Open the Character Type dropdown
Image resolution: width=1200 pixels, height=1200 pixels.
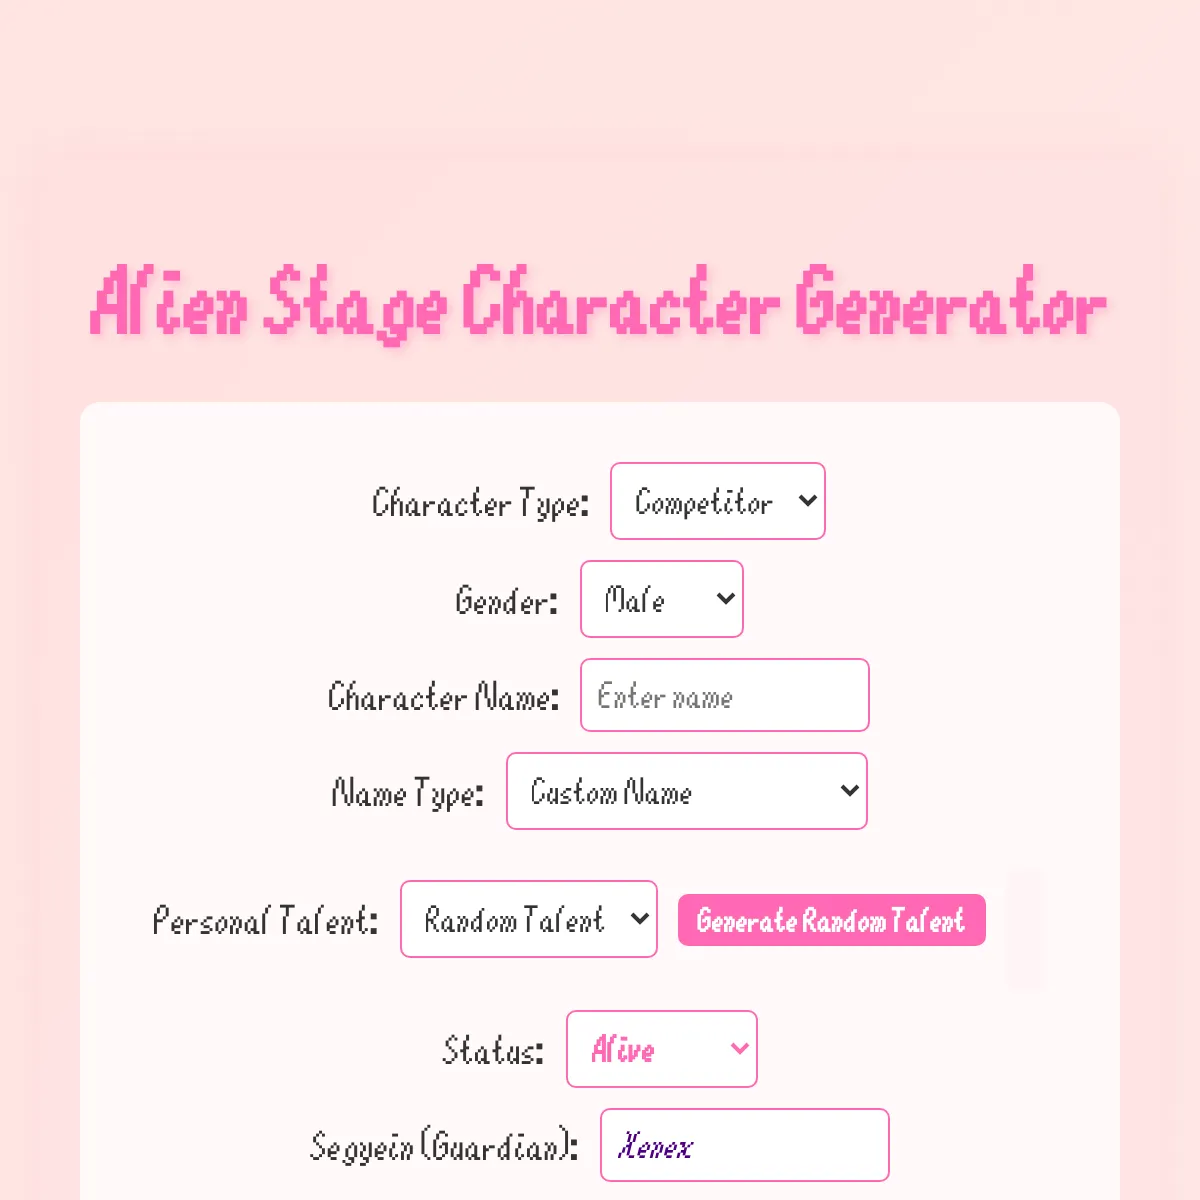717,501
